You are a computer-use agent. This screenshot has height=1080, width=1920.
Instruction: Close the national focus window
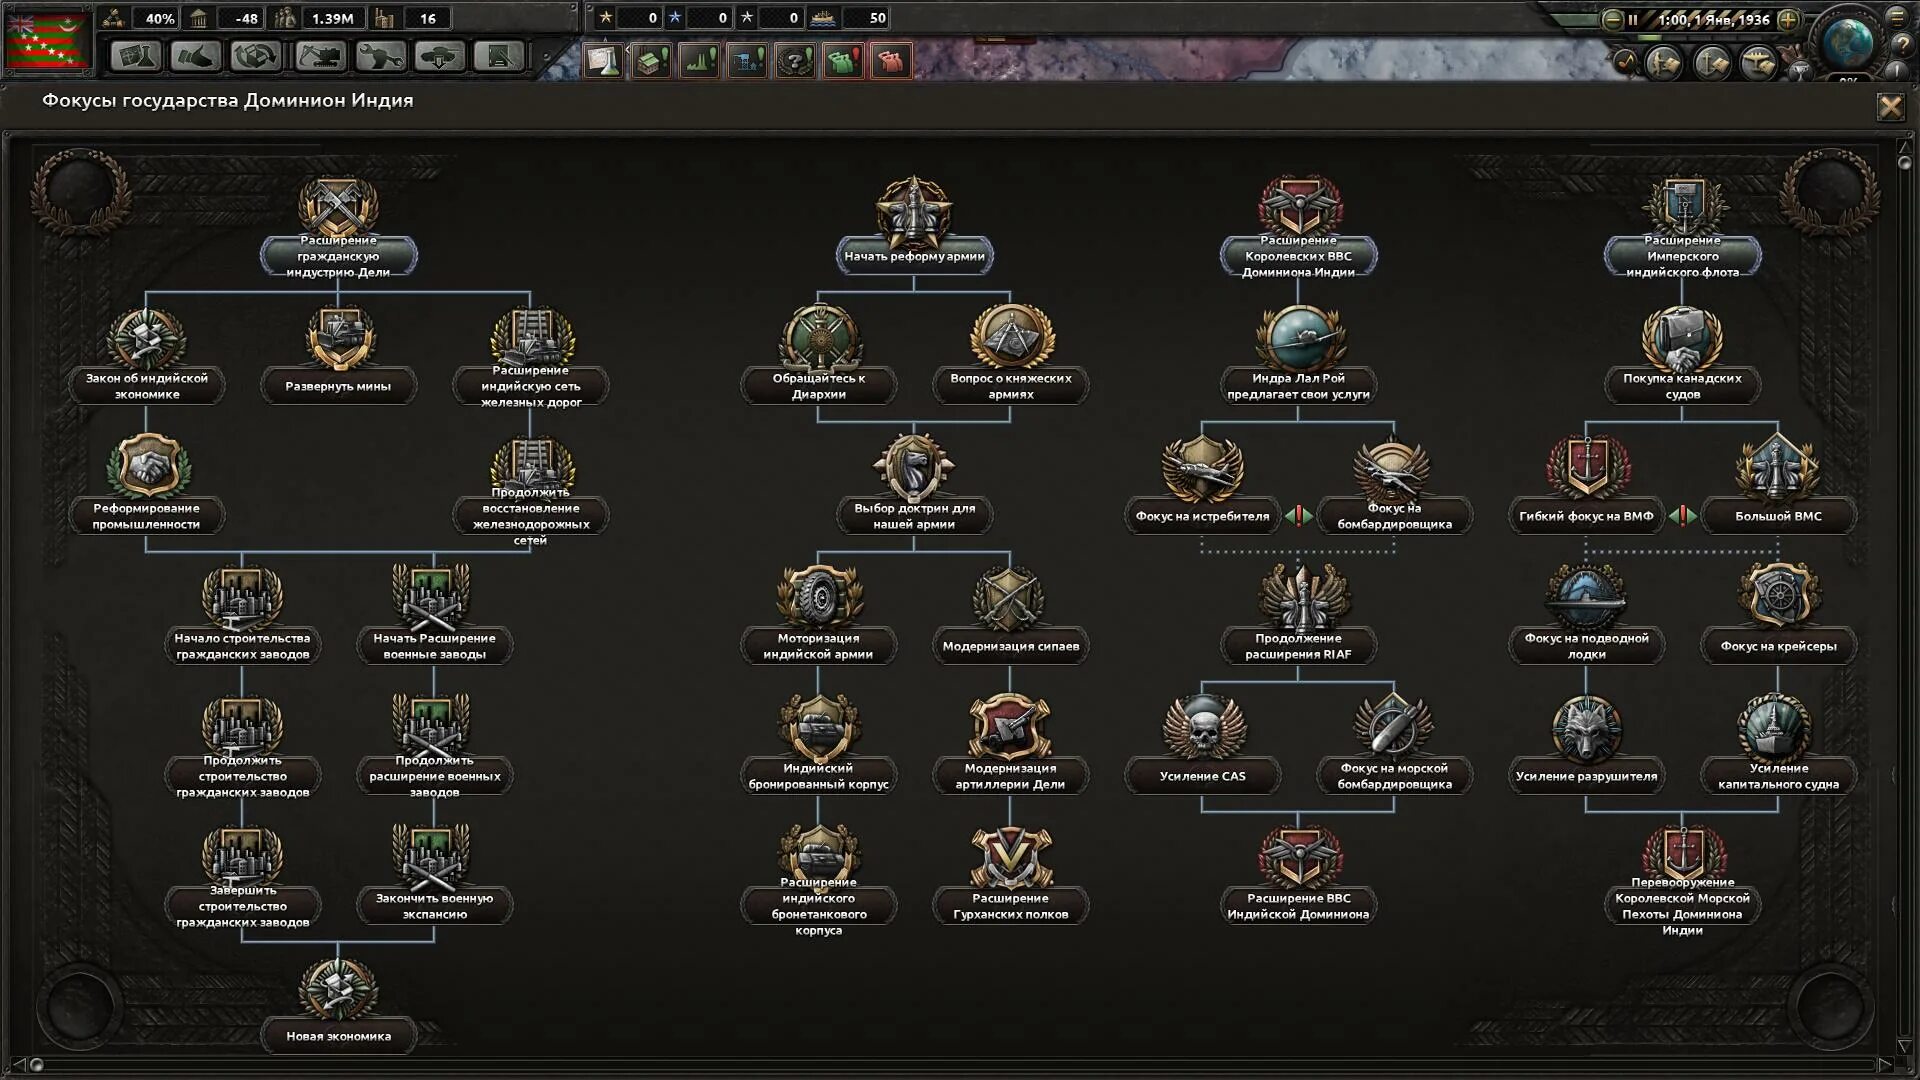(1890, 107)
